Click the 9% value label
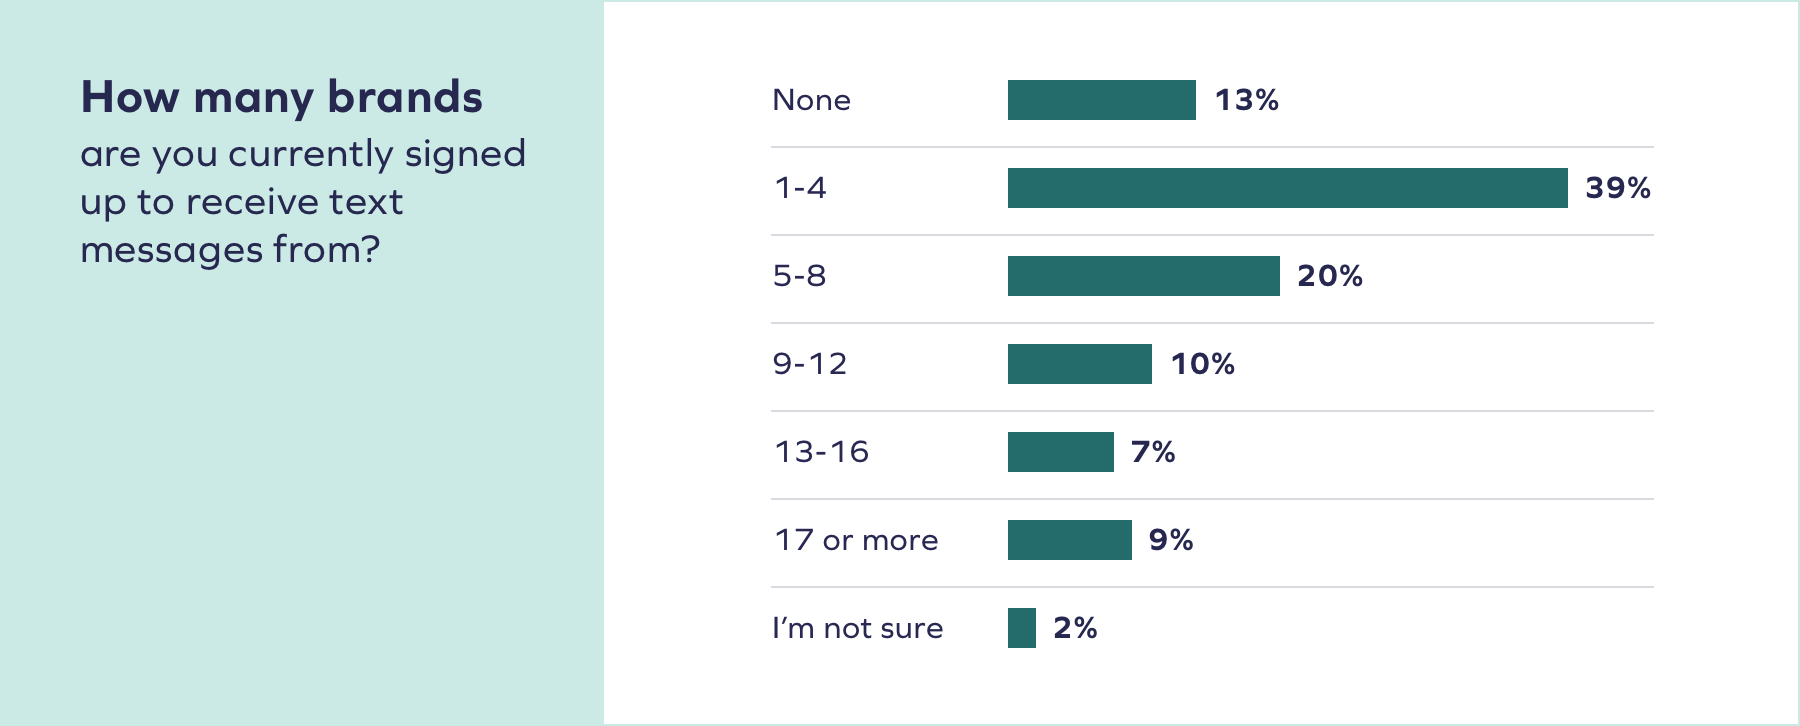 pyautogui.click(x=1170, y=540)
